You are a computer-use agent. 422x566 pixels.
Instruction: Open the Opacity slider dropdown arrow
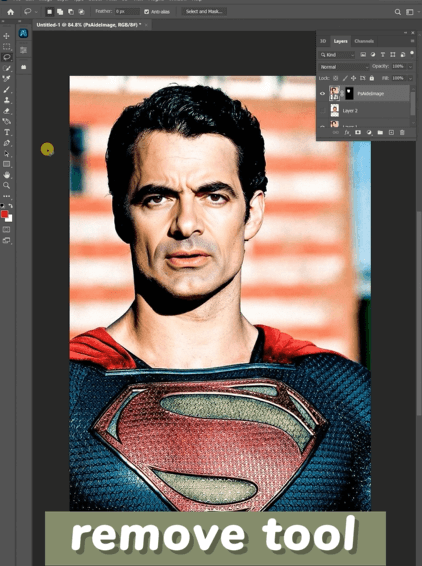[x=410, y=67]
